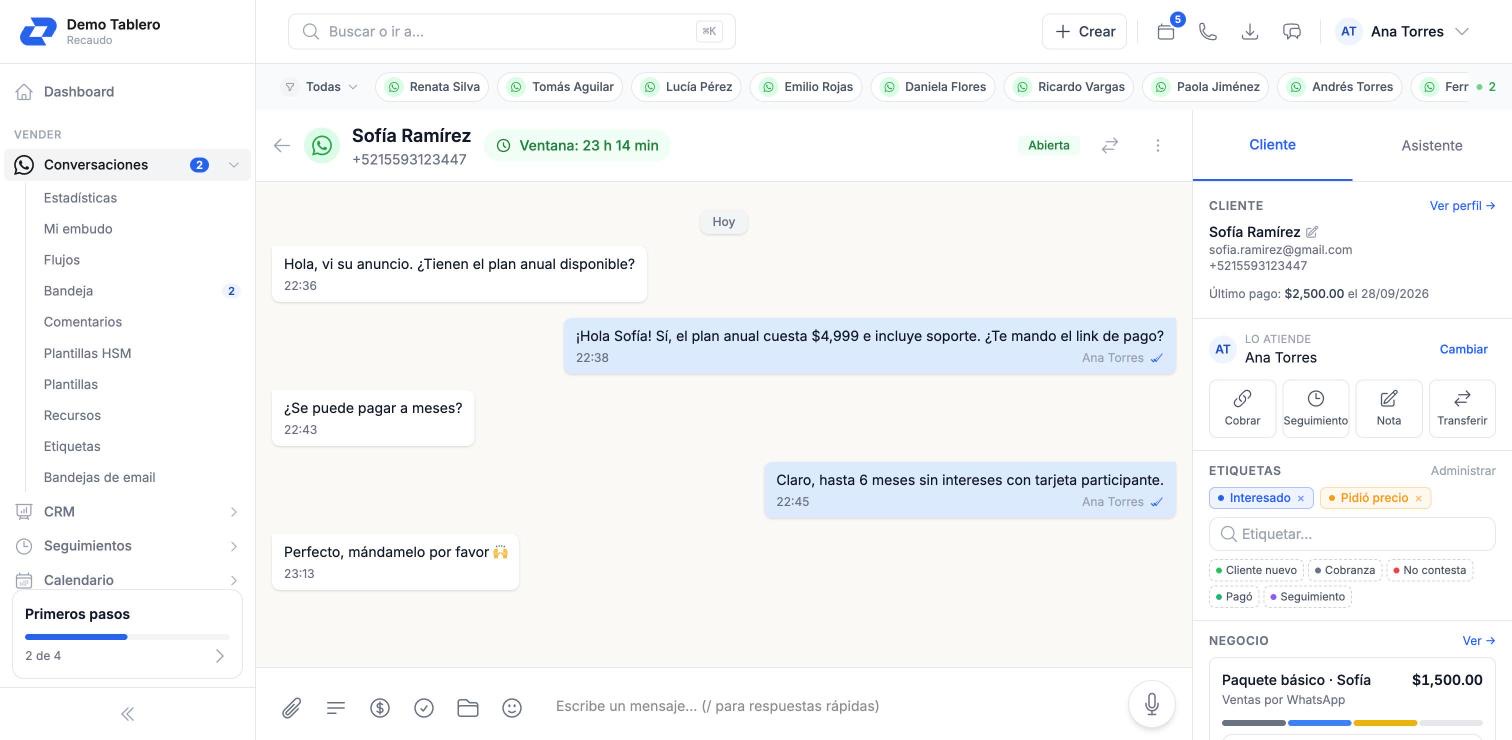
Task: Expand the CRM sidebar section
Action: 234,512
